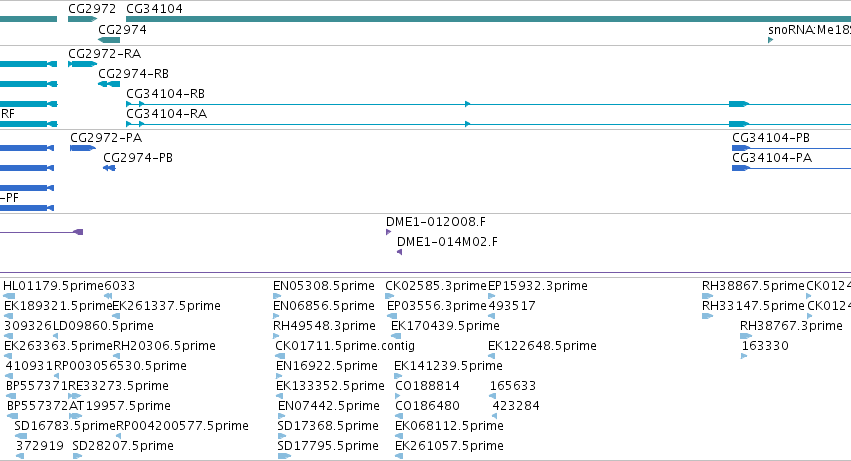Click the EK122648.5prime EST label
The width and height of the screenshot is (851, 461).
click(x=542, y=345)
